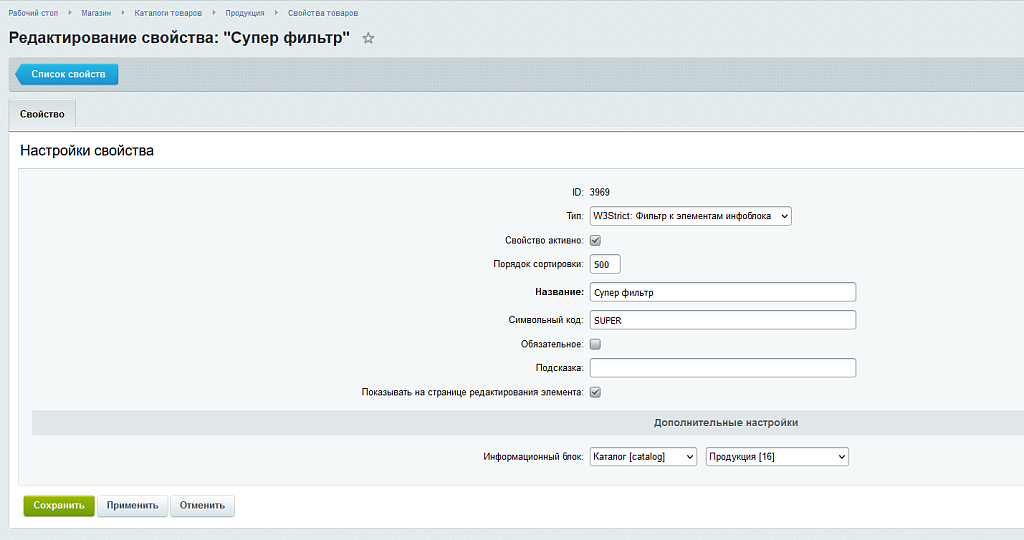Expand the 'Продукция [16]' dropdown

point(777,457)
